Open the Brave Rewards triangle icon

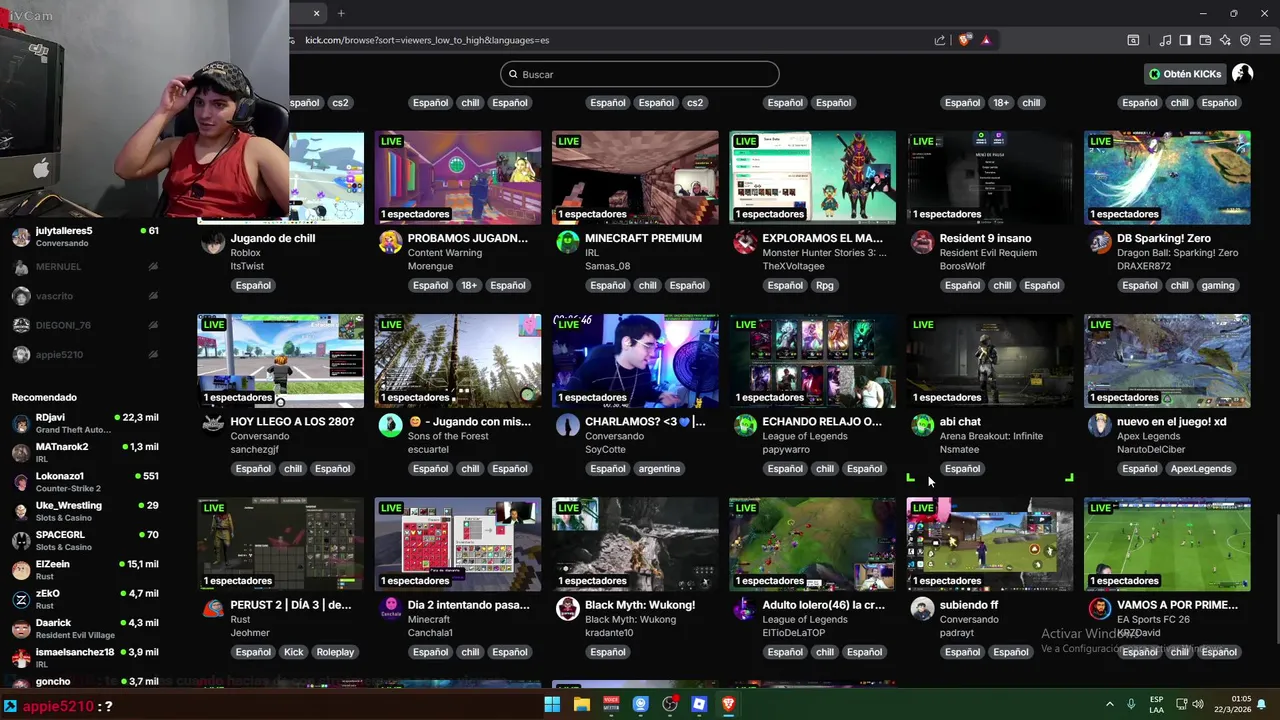(x=986, y=40)
